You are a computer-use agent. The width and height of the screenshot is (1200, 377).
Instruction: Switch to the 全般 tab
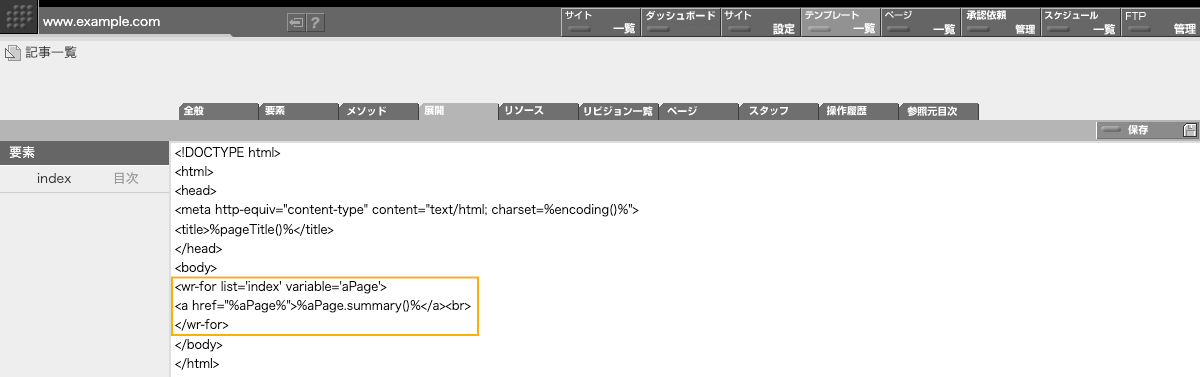218,111
